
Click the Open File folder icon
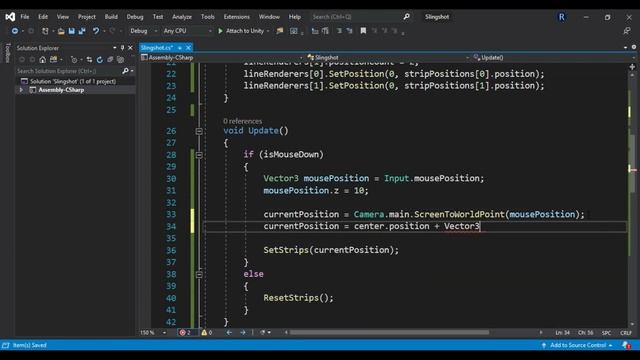61,31
